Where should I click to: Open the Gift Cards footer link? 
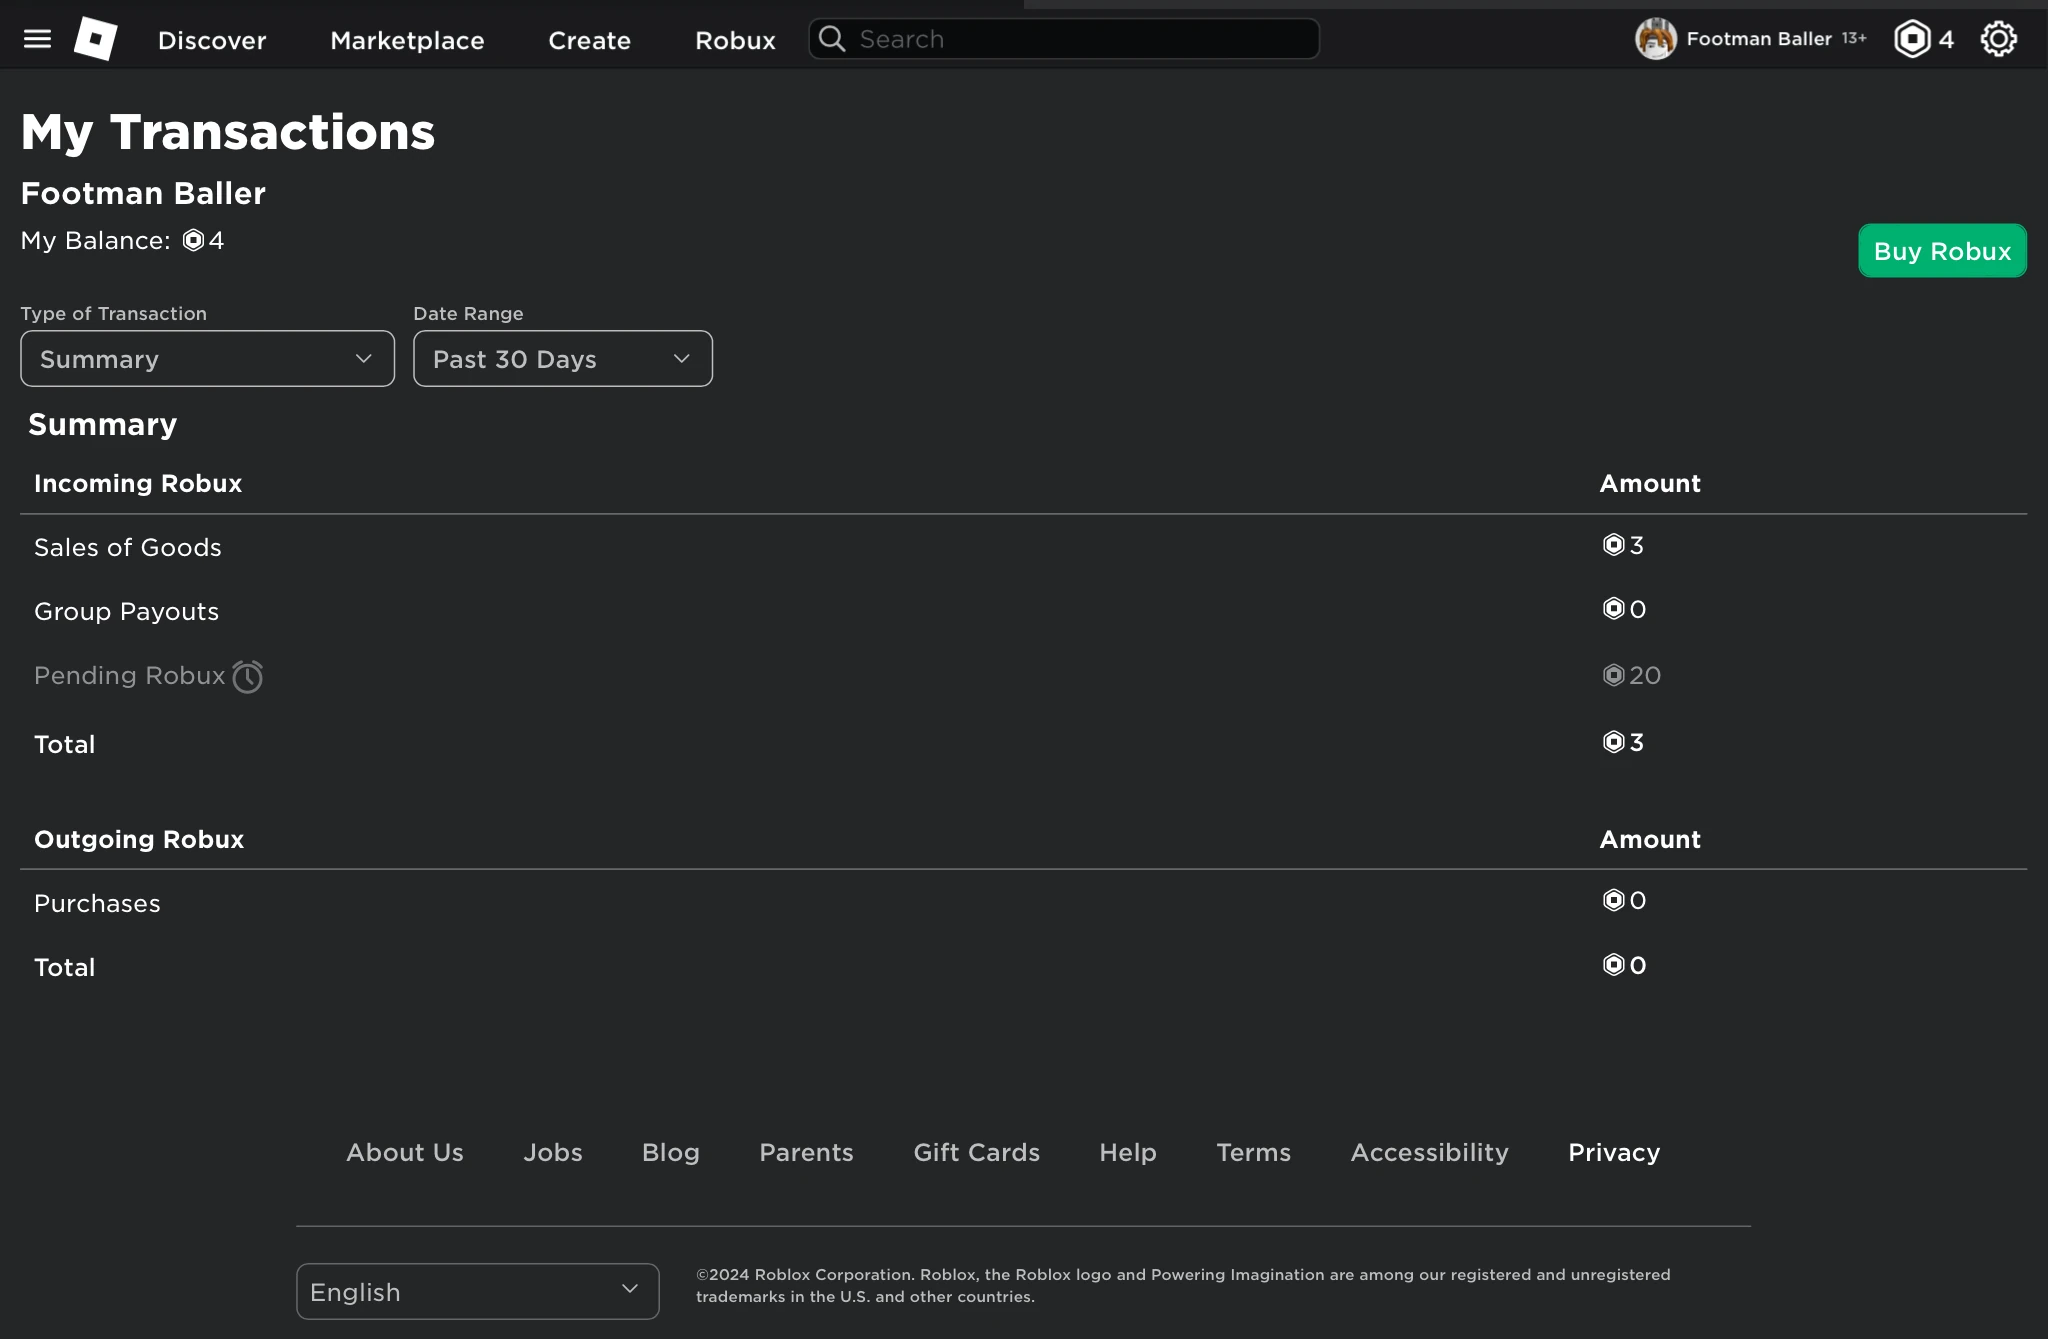click(976, 1152)
